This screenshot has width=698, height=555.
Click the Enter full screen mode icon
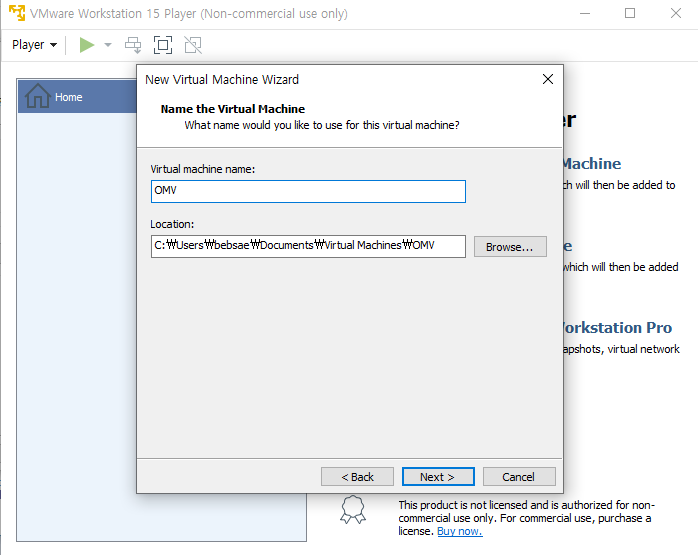pos(163,45)
